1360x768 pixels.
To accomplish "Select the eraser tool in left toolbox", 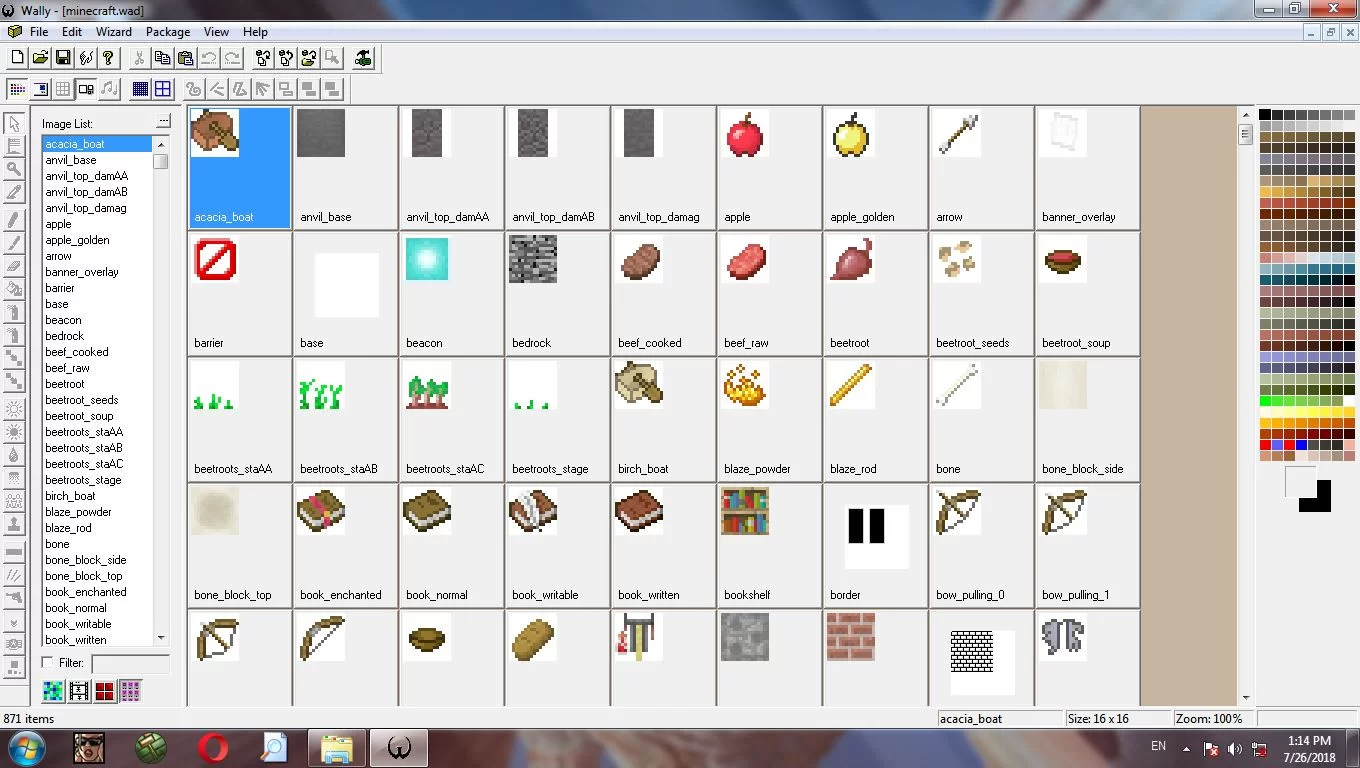I will coord(14,265).
